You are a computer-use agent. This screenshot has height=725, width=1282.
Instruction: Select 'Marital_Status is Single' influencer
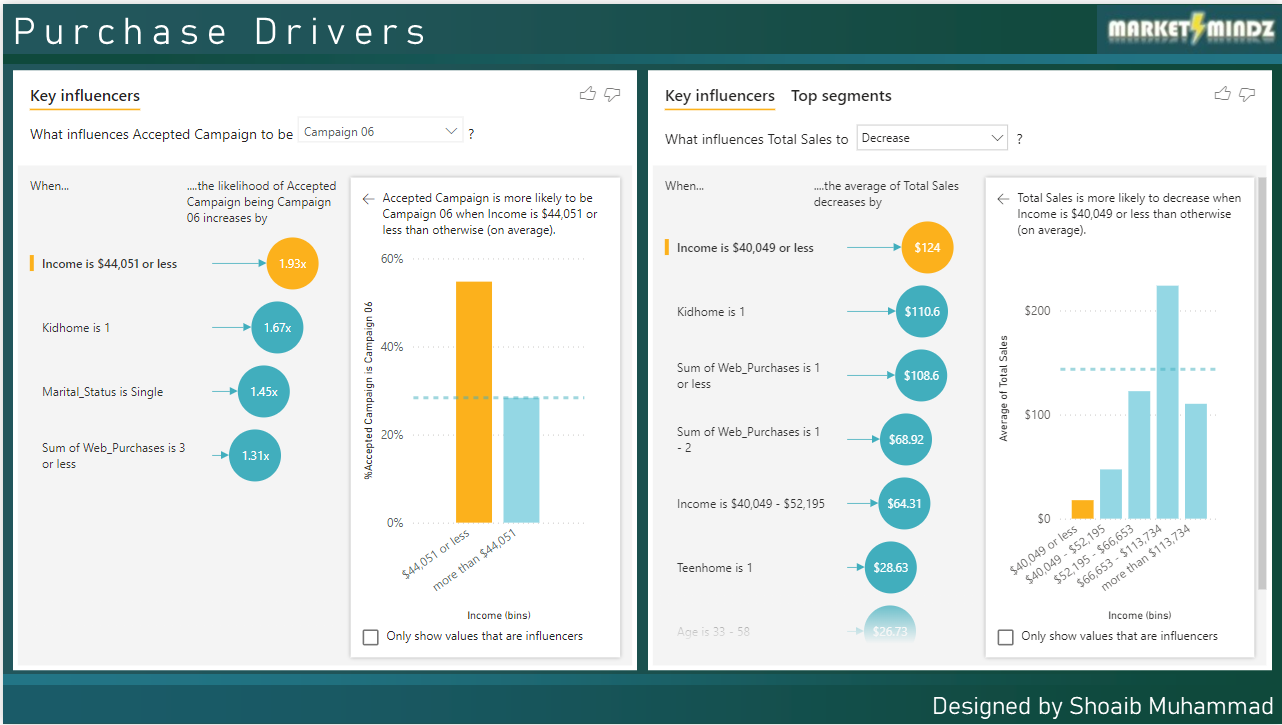(x=102, y=392)
